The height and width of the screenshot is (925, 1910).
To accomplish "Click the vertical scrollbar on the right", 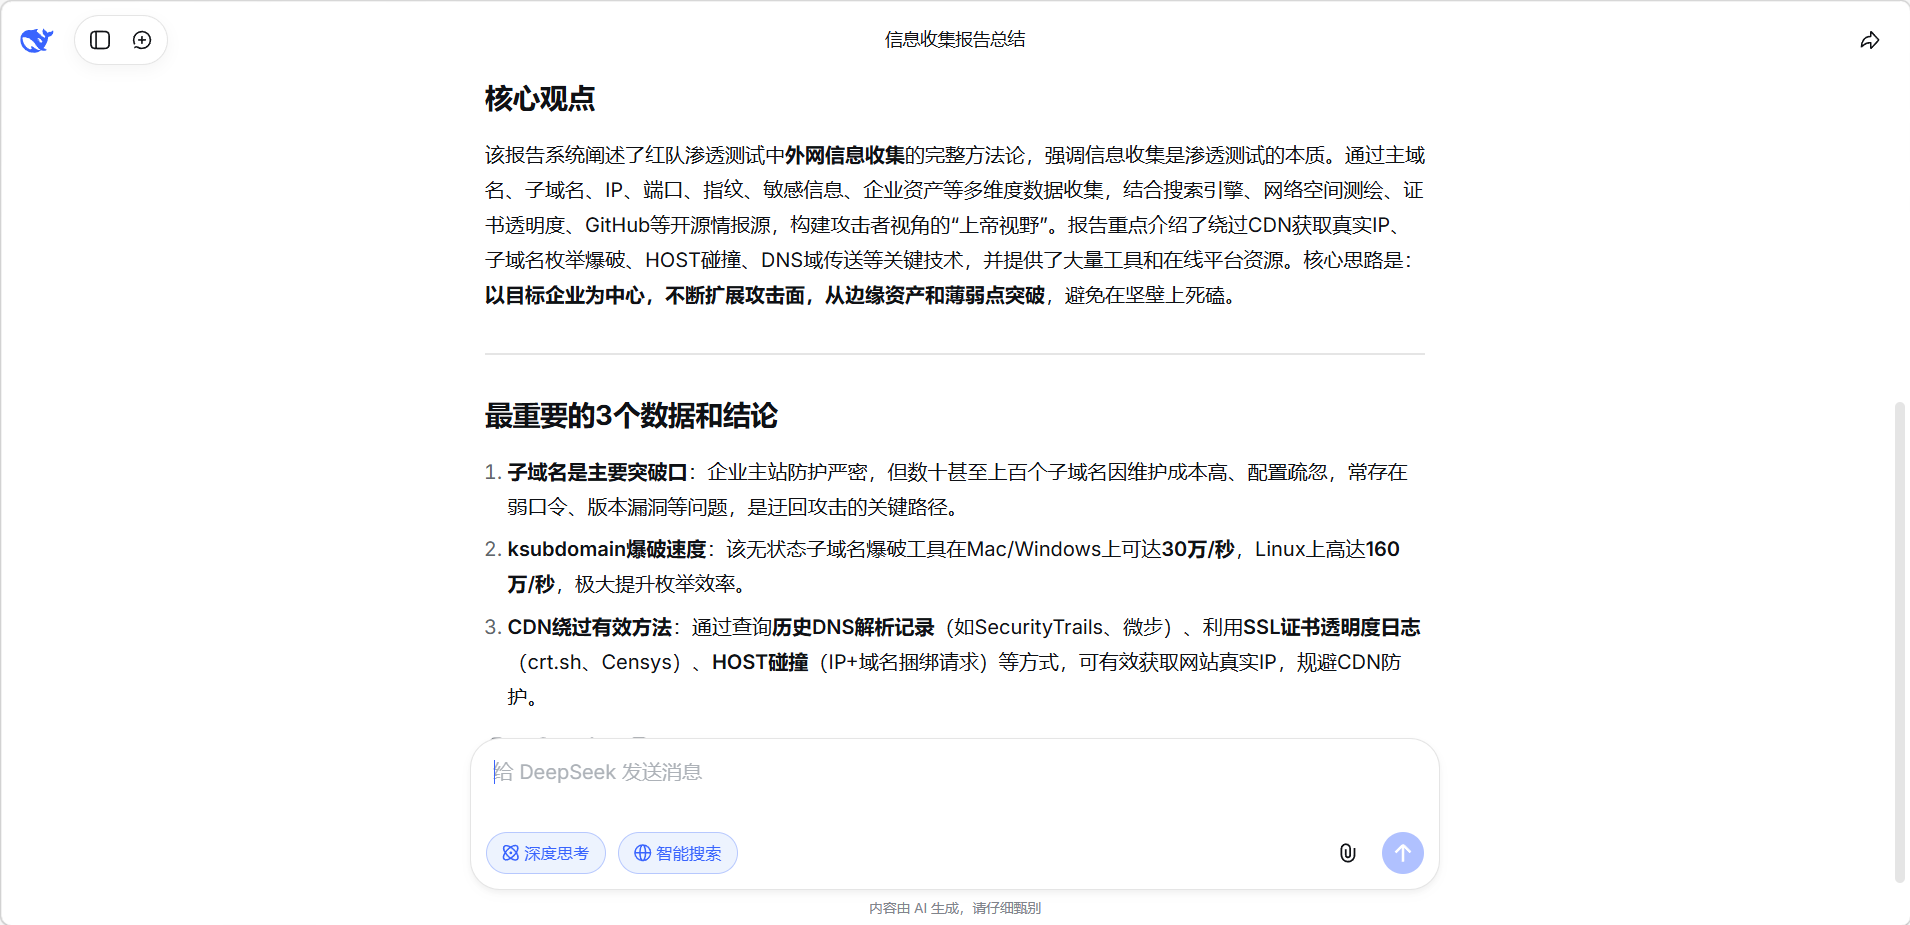I will 1899,640.
